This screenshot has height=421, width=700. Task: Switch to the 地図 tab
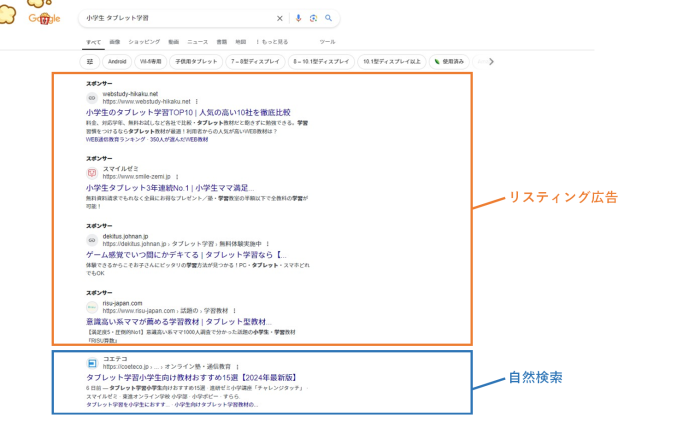[x=241, y=42]
